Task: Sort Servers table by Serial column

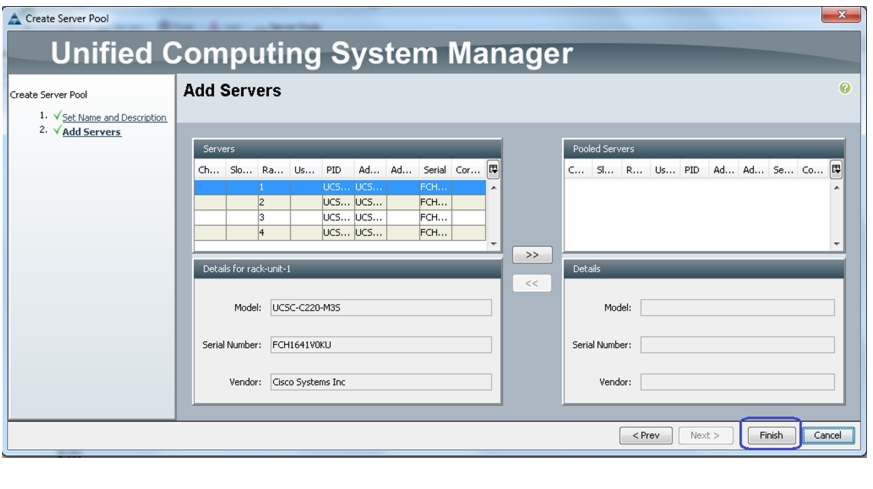Action: click(435, 170)
